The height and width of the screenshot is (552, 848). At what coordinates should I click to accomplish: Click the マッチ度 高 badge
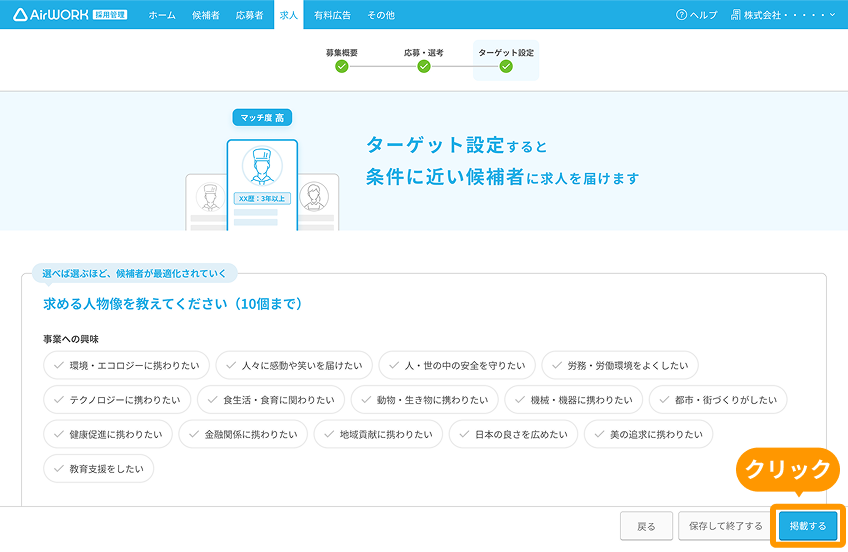tap(262, 117)
